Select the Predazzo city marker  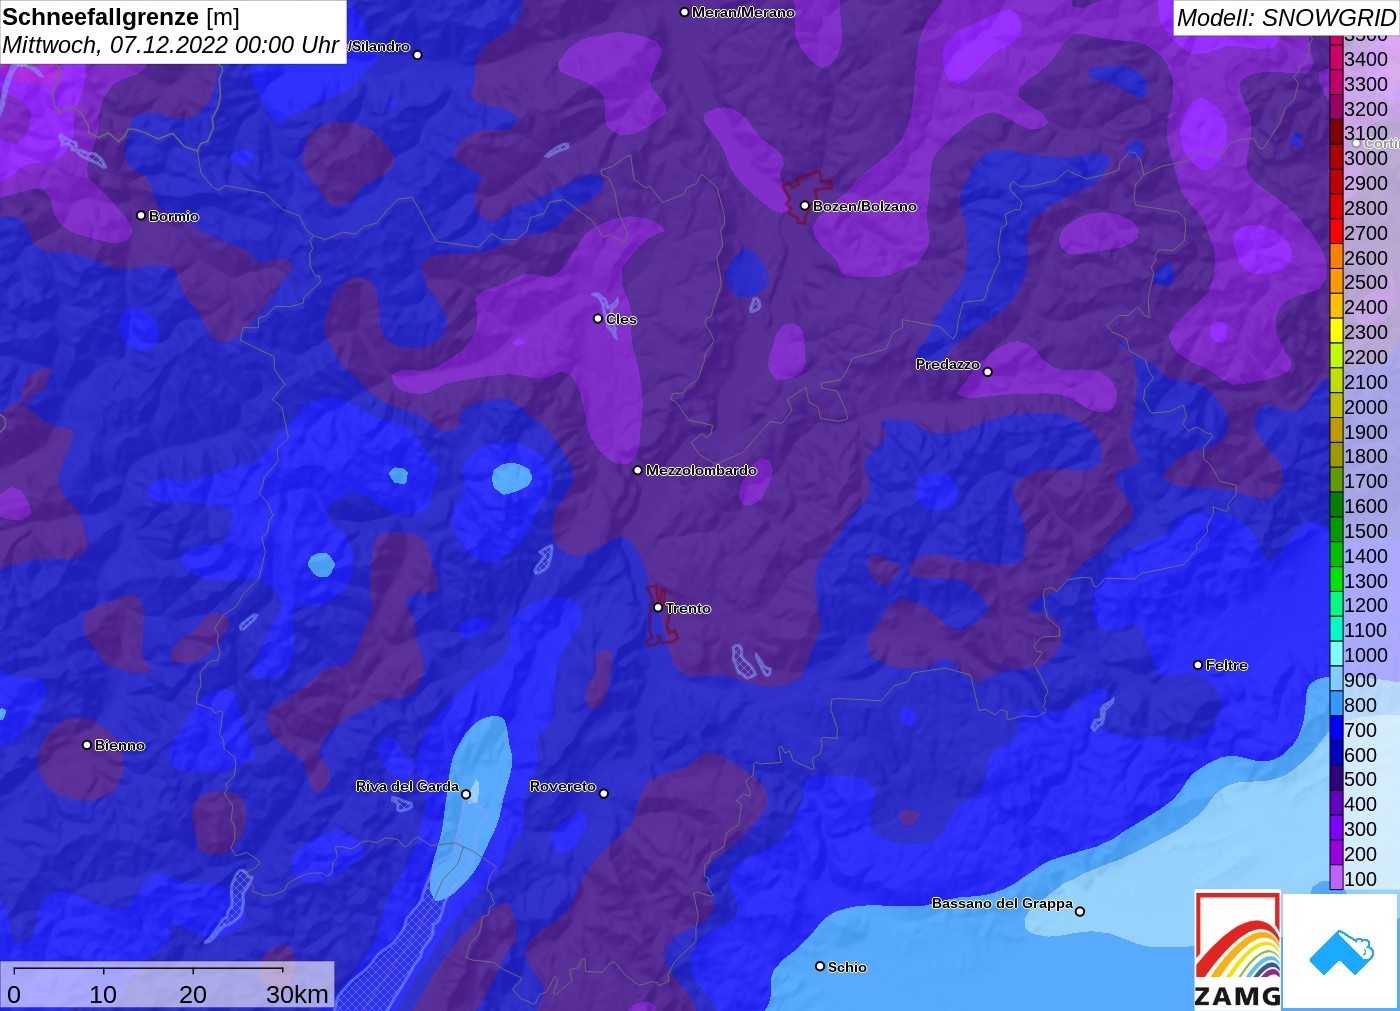tap(988, 372)
